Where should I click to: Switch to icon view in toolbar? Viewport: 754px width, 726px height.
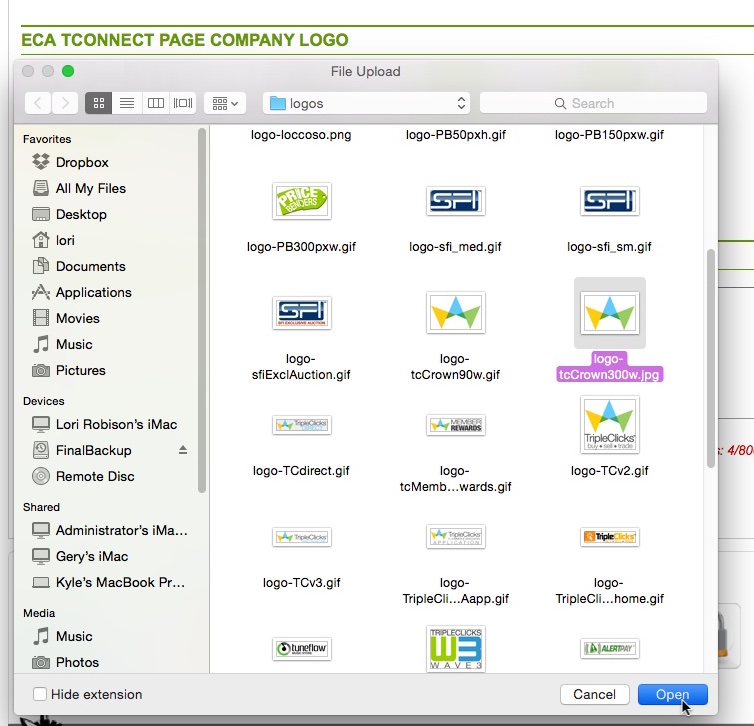click(99, 103)
